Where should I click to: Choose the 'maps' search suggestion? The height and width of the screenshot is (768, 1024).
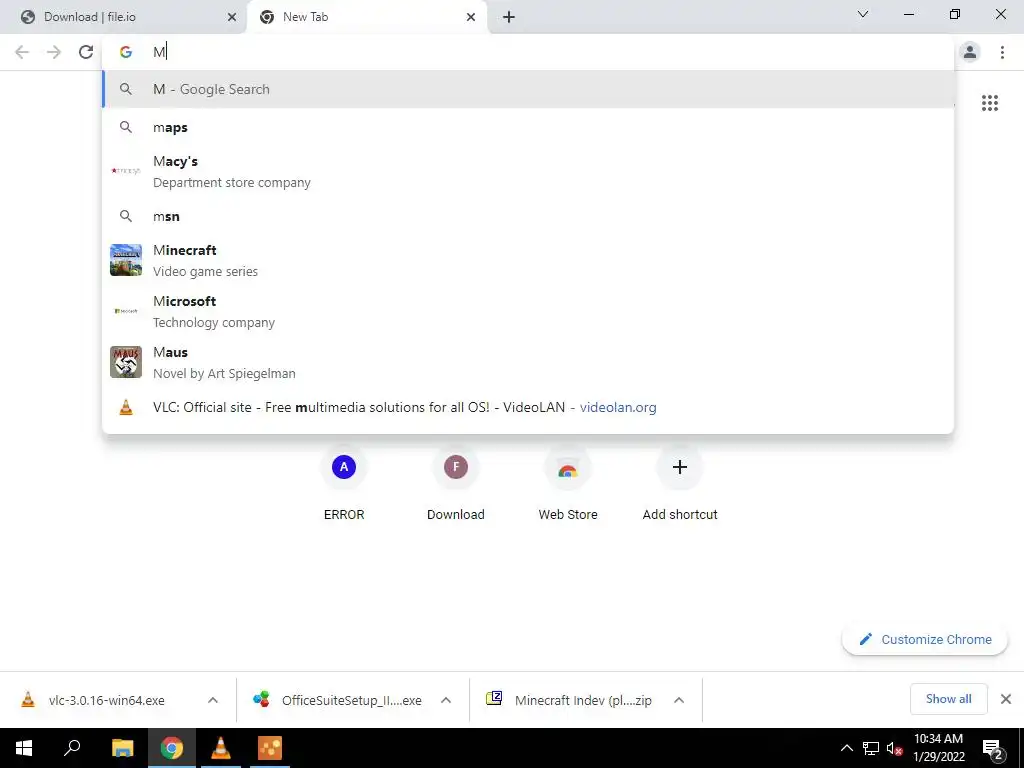click(x=528, y=127)
